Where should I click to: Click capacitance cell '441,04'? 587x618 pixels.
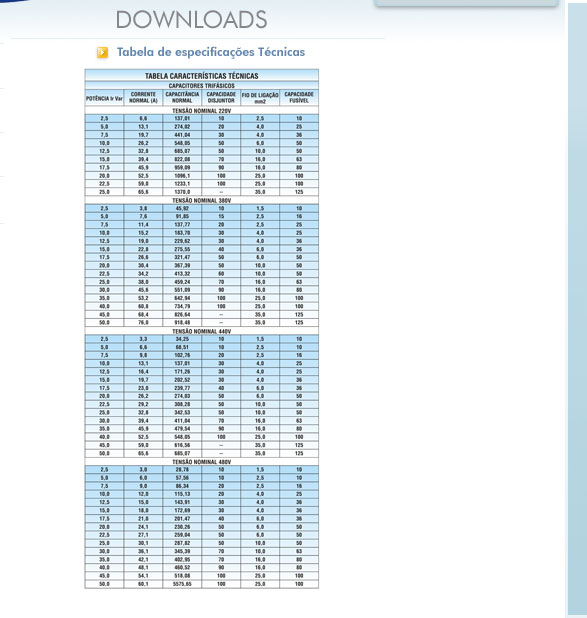click(182, 135)
